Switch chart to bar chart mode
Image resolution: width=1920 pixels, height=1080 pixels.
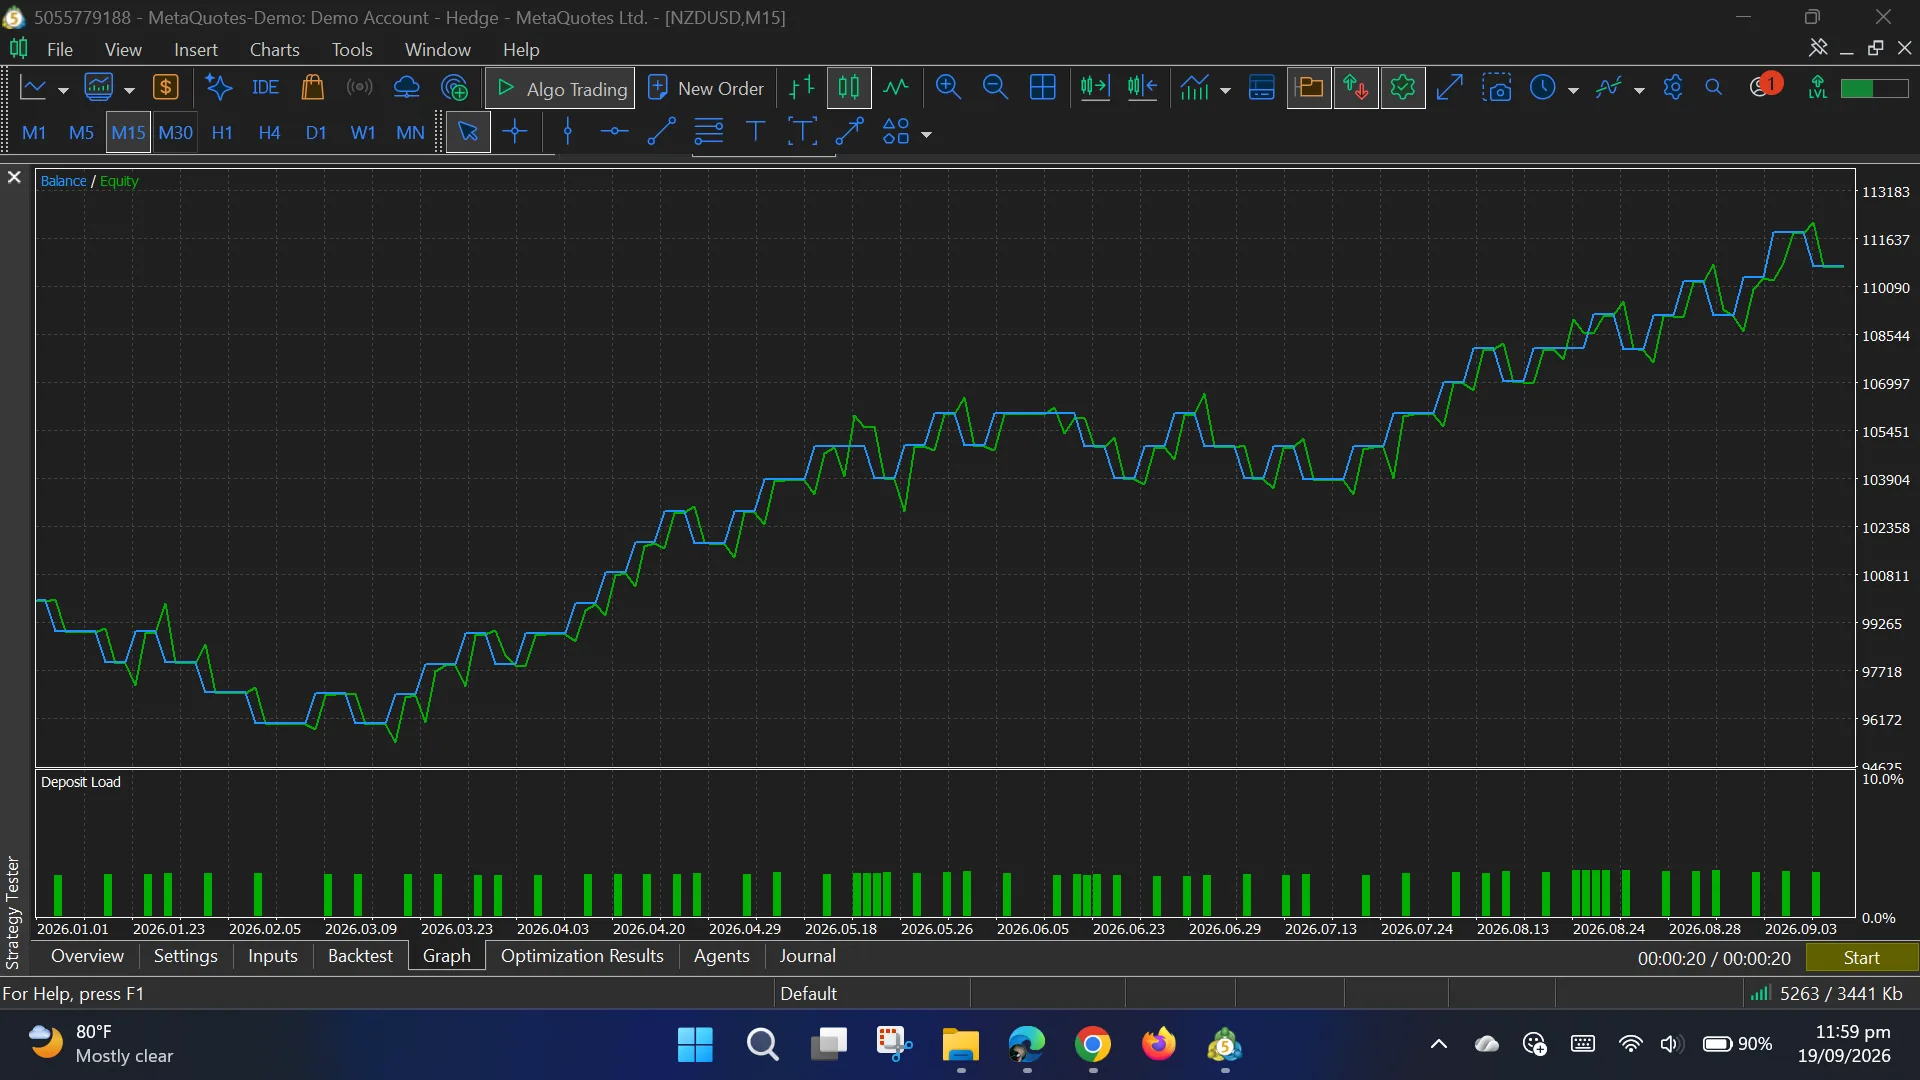click(x=802, y=88)
